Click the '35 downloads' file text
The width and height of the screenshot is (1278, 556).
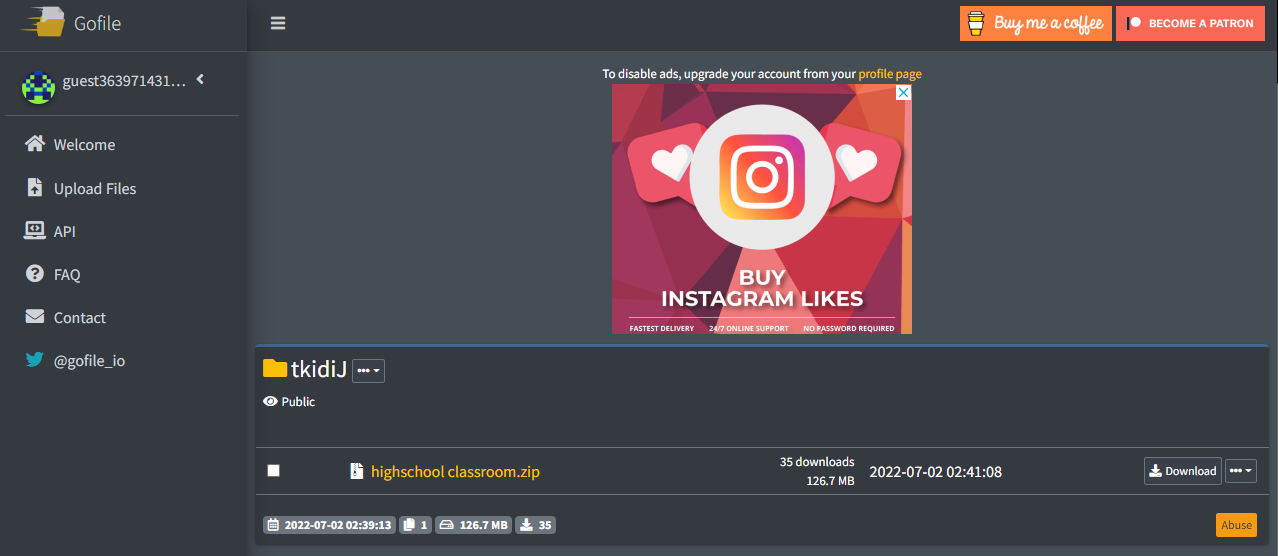click(x=817, y=462)
